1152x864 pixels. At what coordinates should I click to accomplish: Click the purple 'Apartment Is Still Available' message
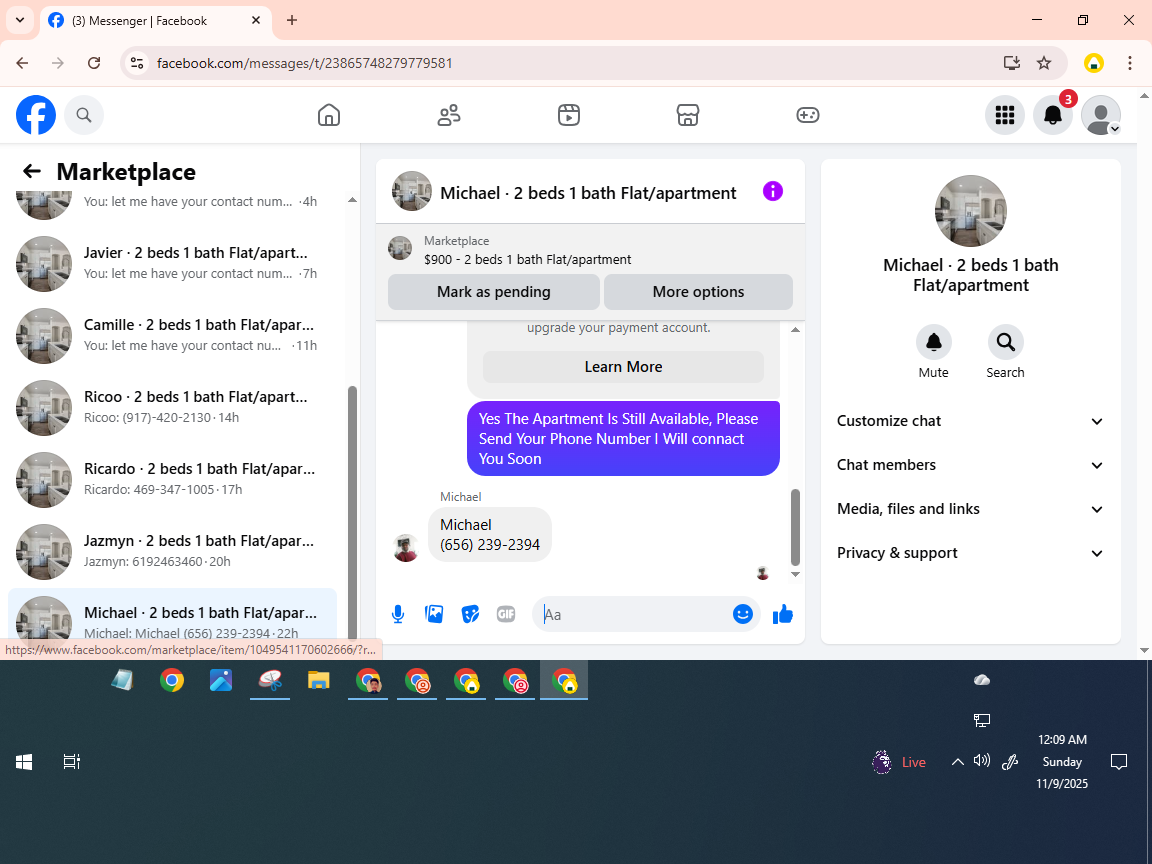(x=623, y=439)
